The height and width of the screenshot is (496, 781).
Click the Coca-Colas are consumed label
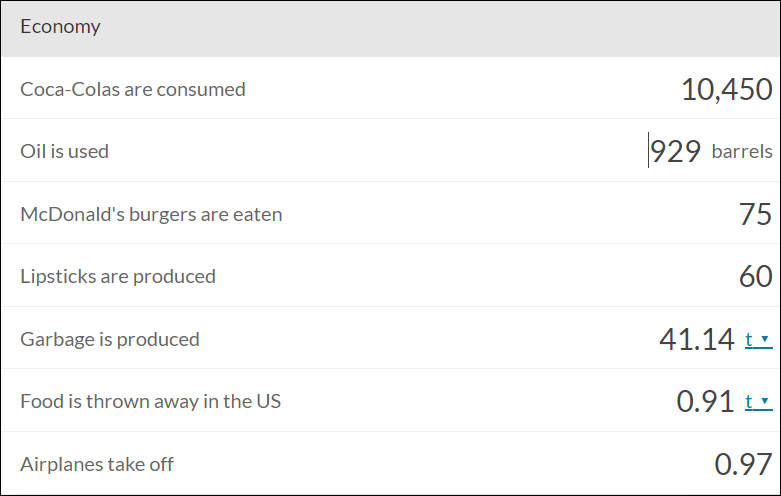point(132,90)
